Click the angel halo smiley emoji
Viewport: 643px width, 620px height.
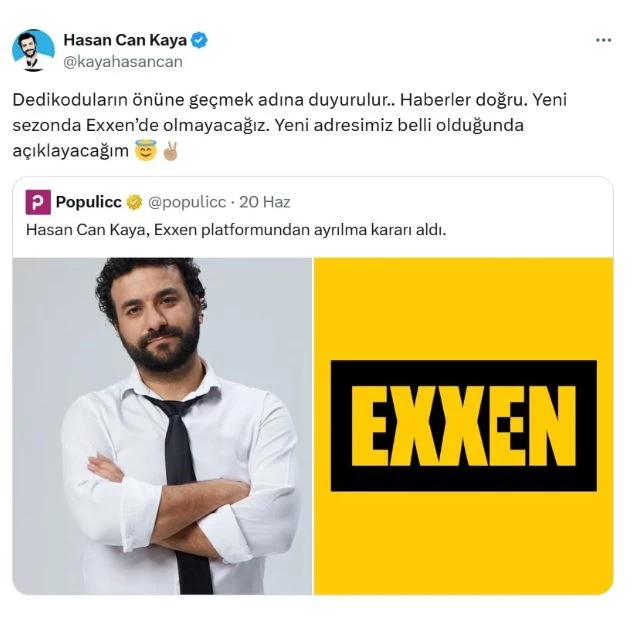[x=146, y=150]
